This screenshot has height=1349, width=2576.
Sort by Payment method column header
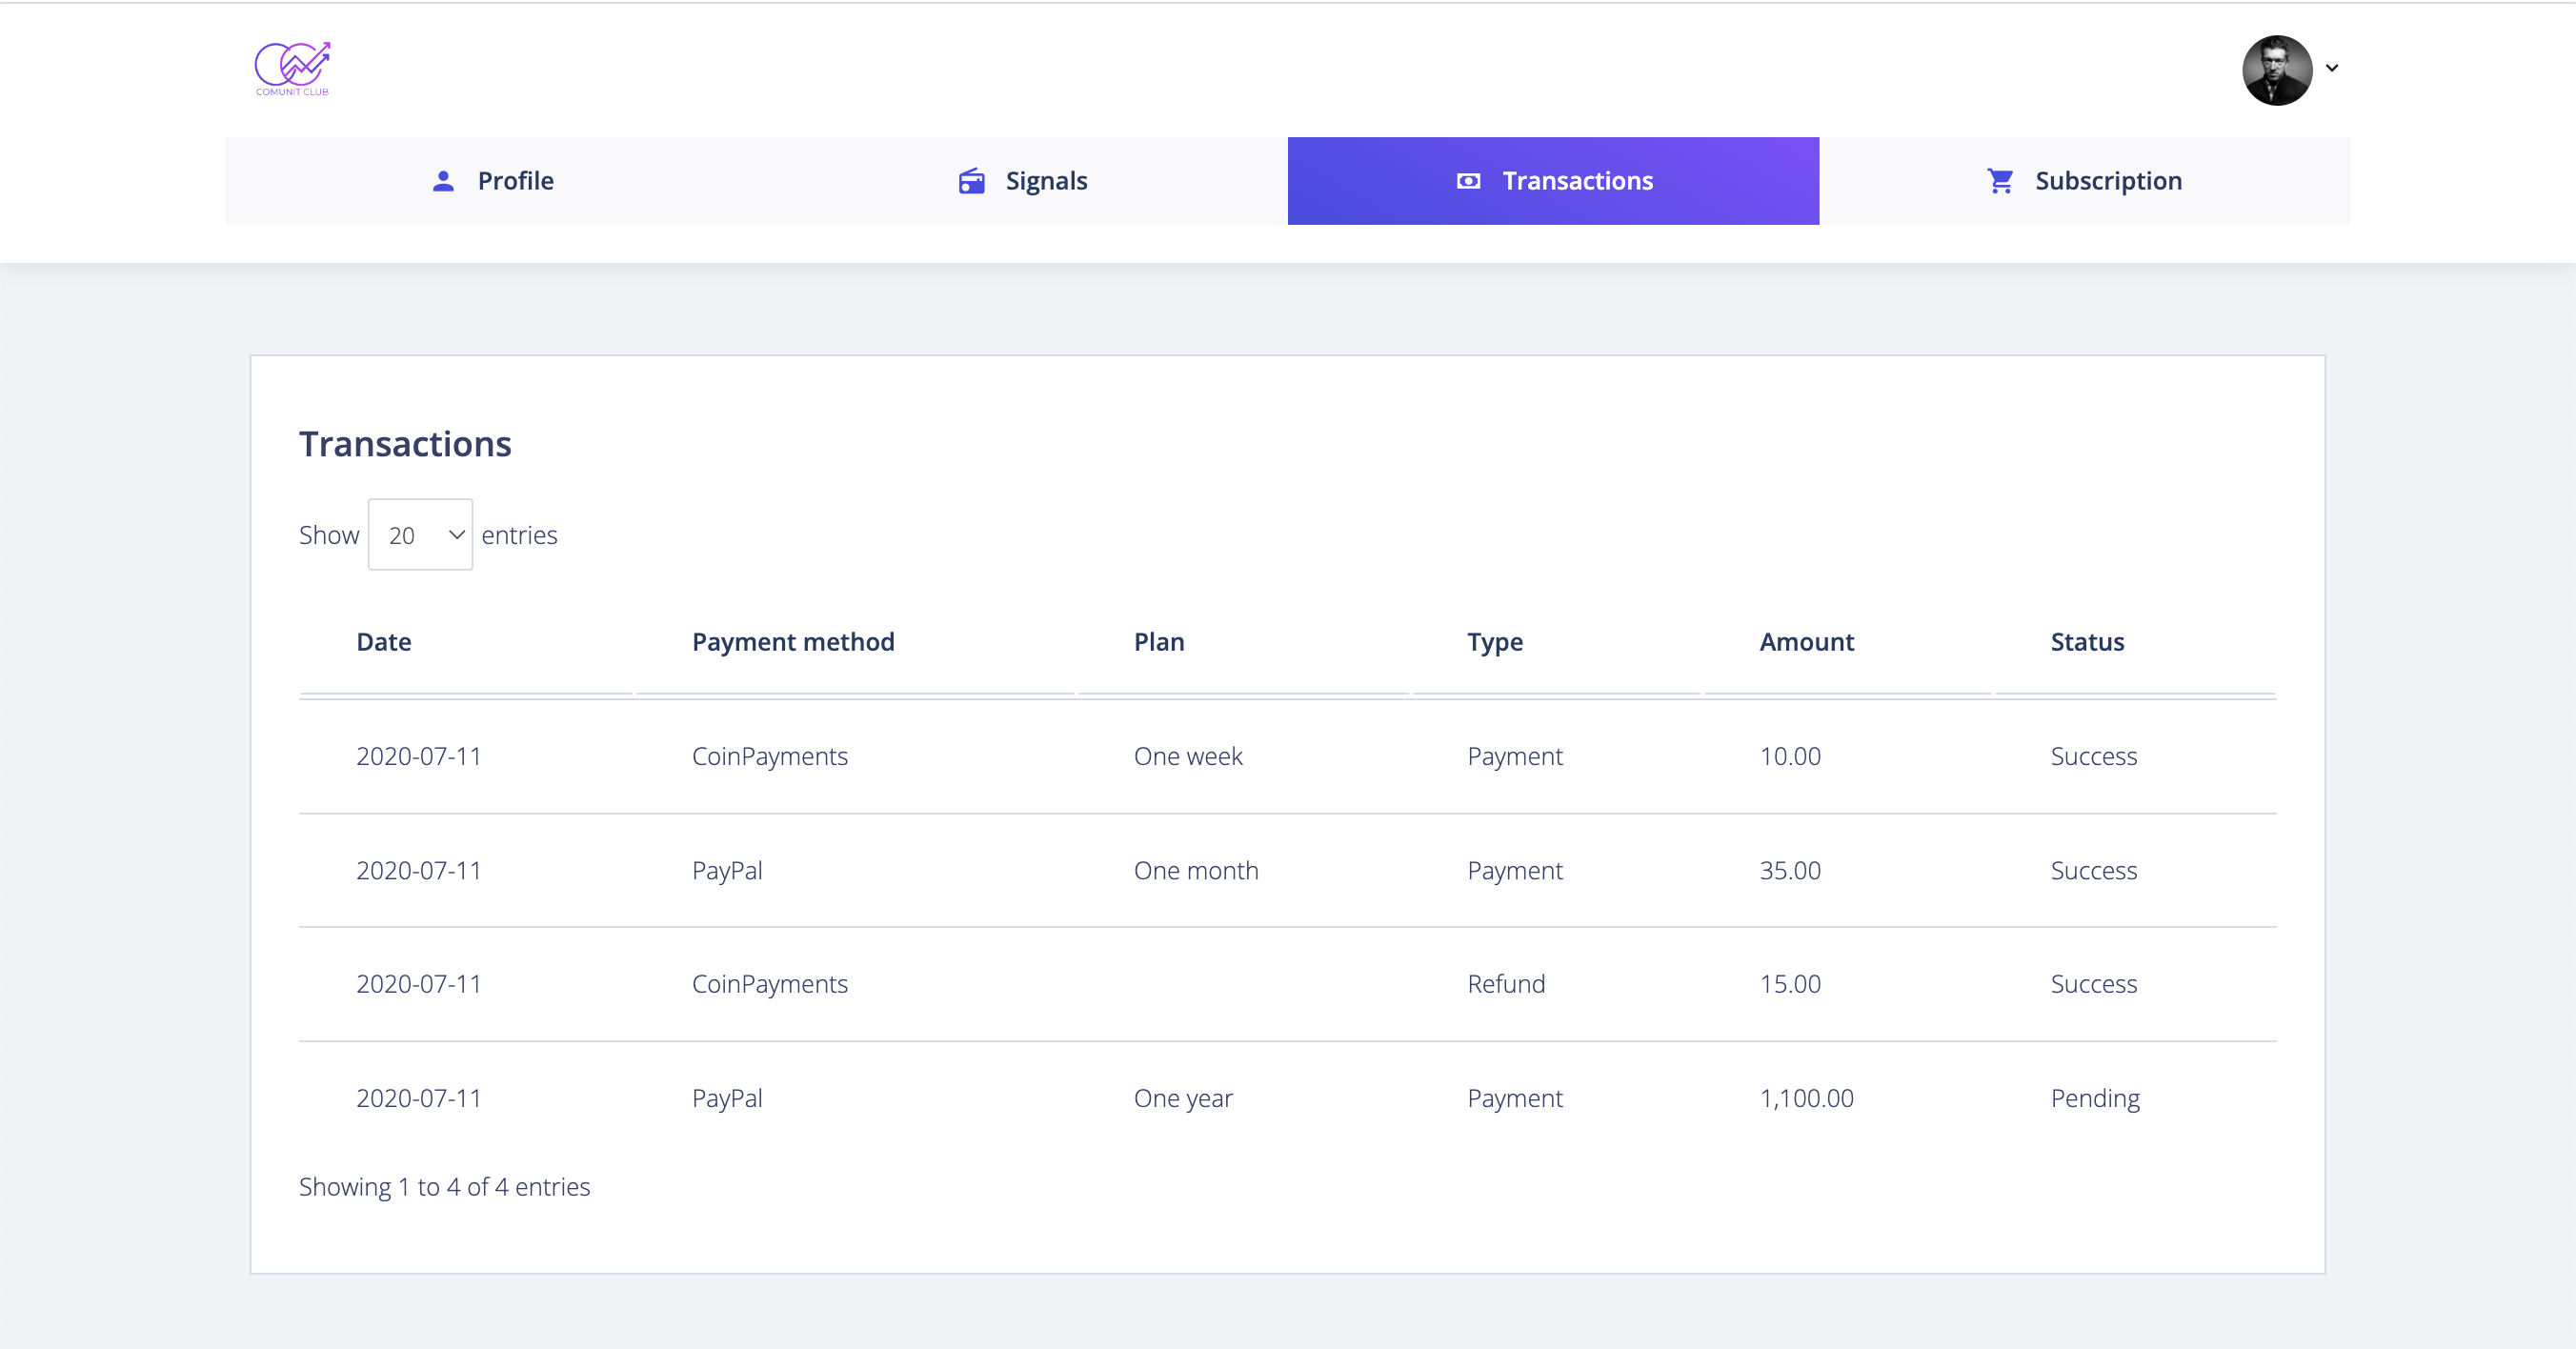click(x=793, y=642)
